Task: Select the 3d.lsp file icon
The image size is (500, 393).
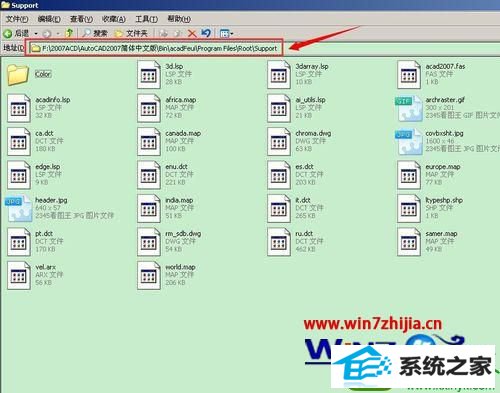Action: point(149,74)
